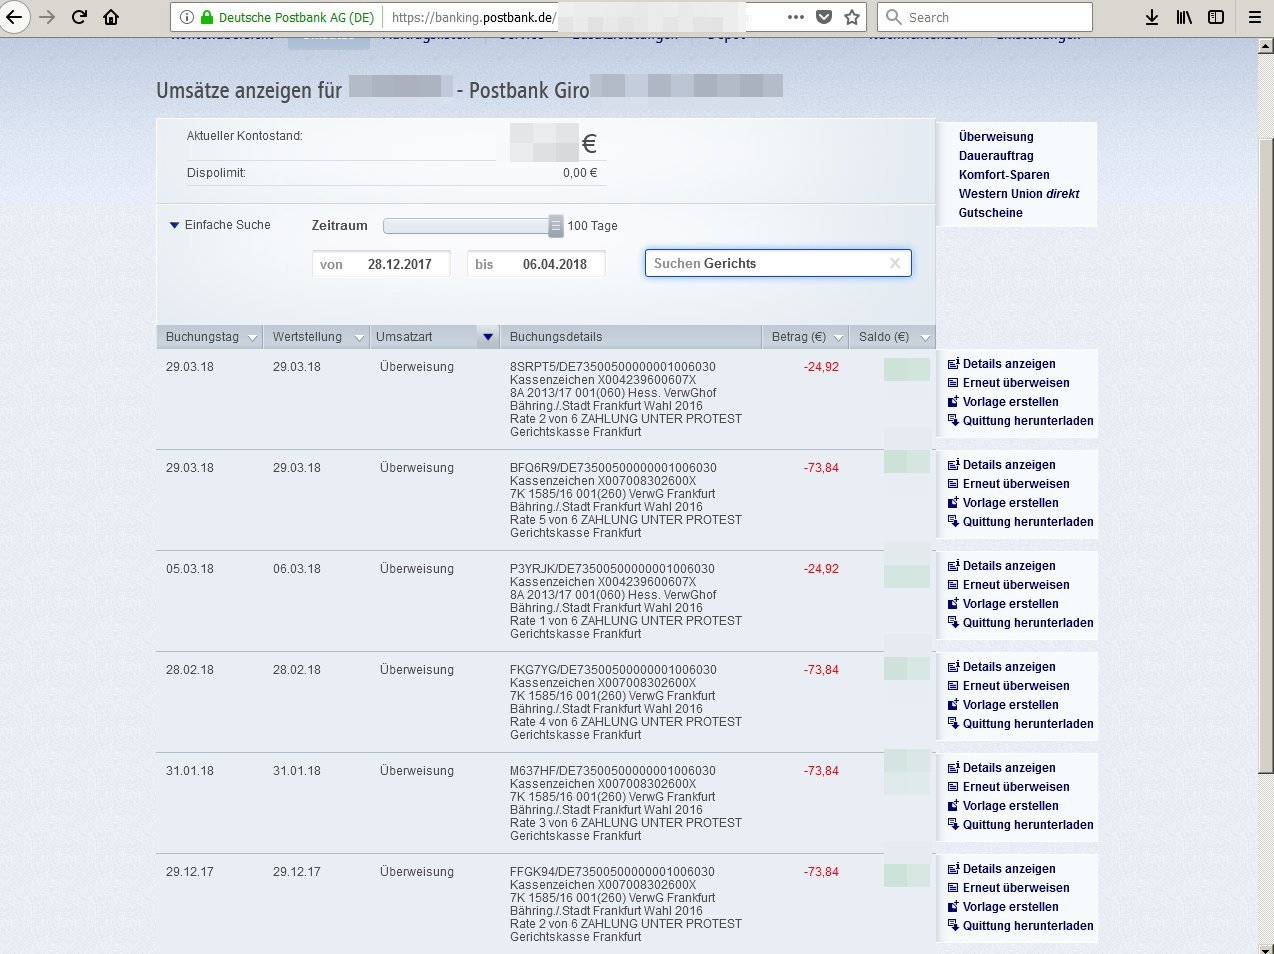Sort by the Saldo (€) column arrow
Screen dimensions: 1274x954
coord(925,338)
